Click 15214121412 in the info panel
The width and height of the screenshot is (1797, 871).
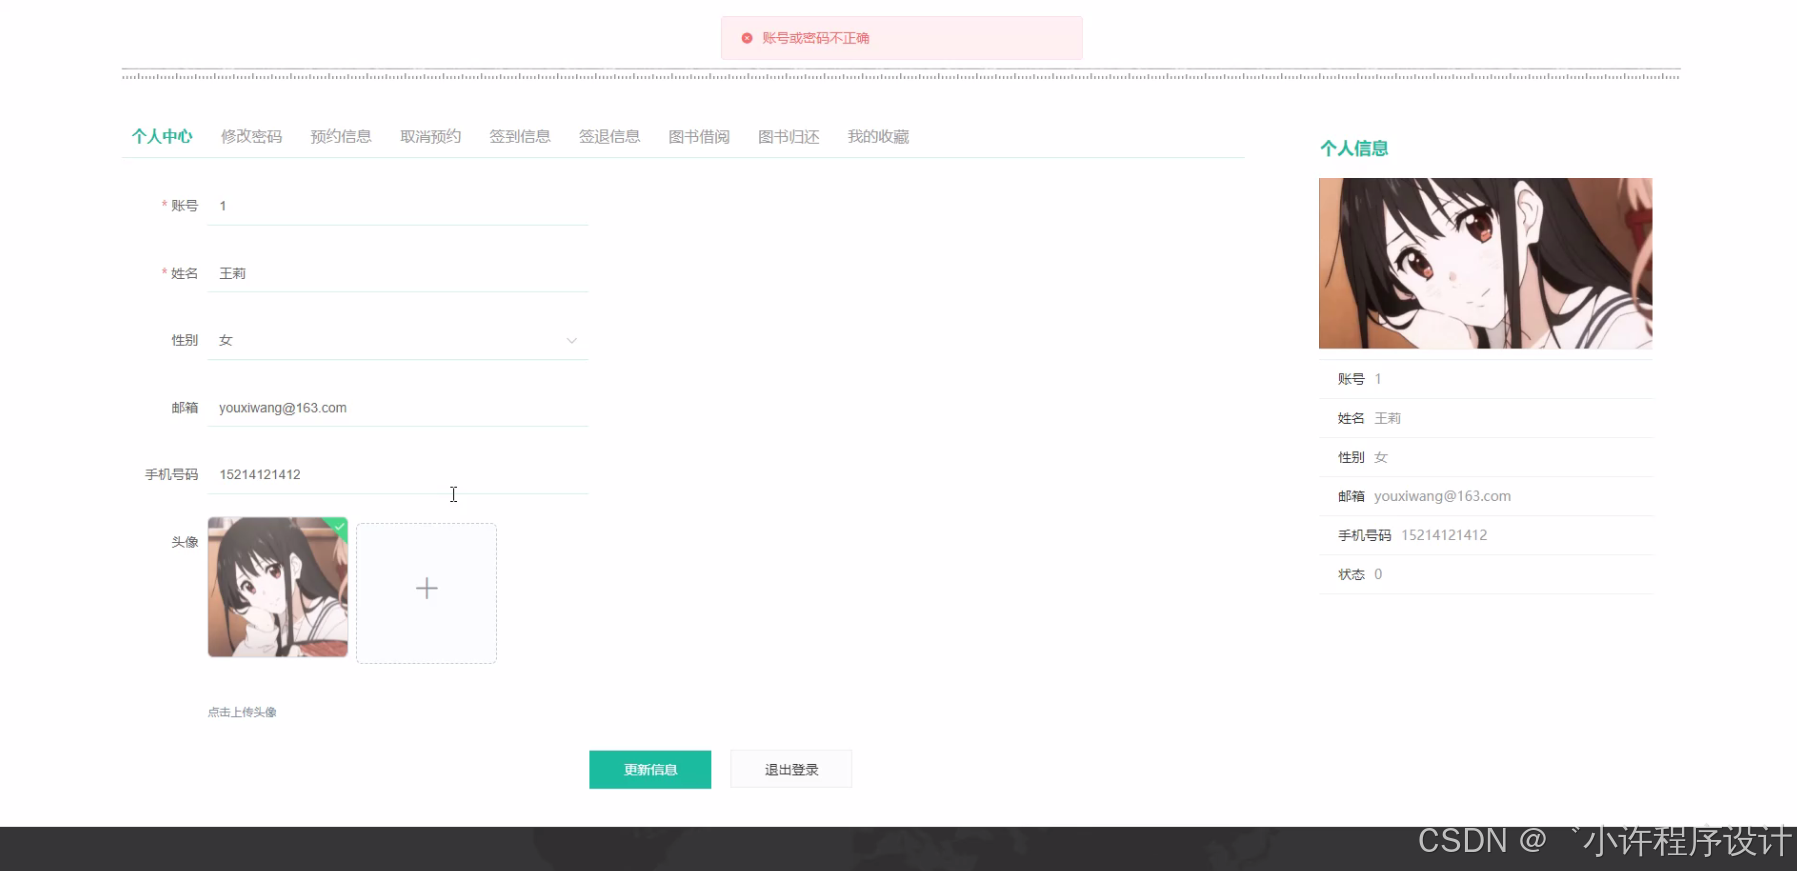pyautogui.click(x=1444, y=535)
